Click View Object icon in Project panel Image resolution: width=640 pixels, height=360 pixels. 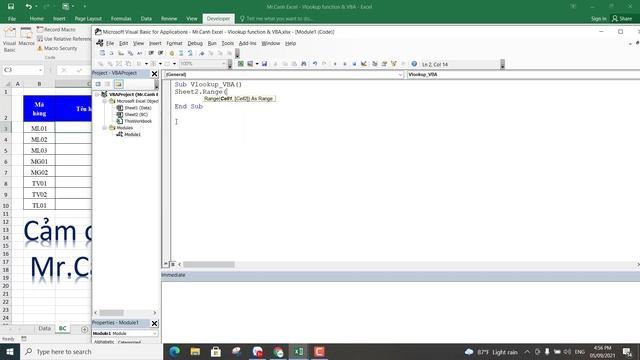tap(108, 84)
